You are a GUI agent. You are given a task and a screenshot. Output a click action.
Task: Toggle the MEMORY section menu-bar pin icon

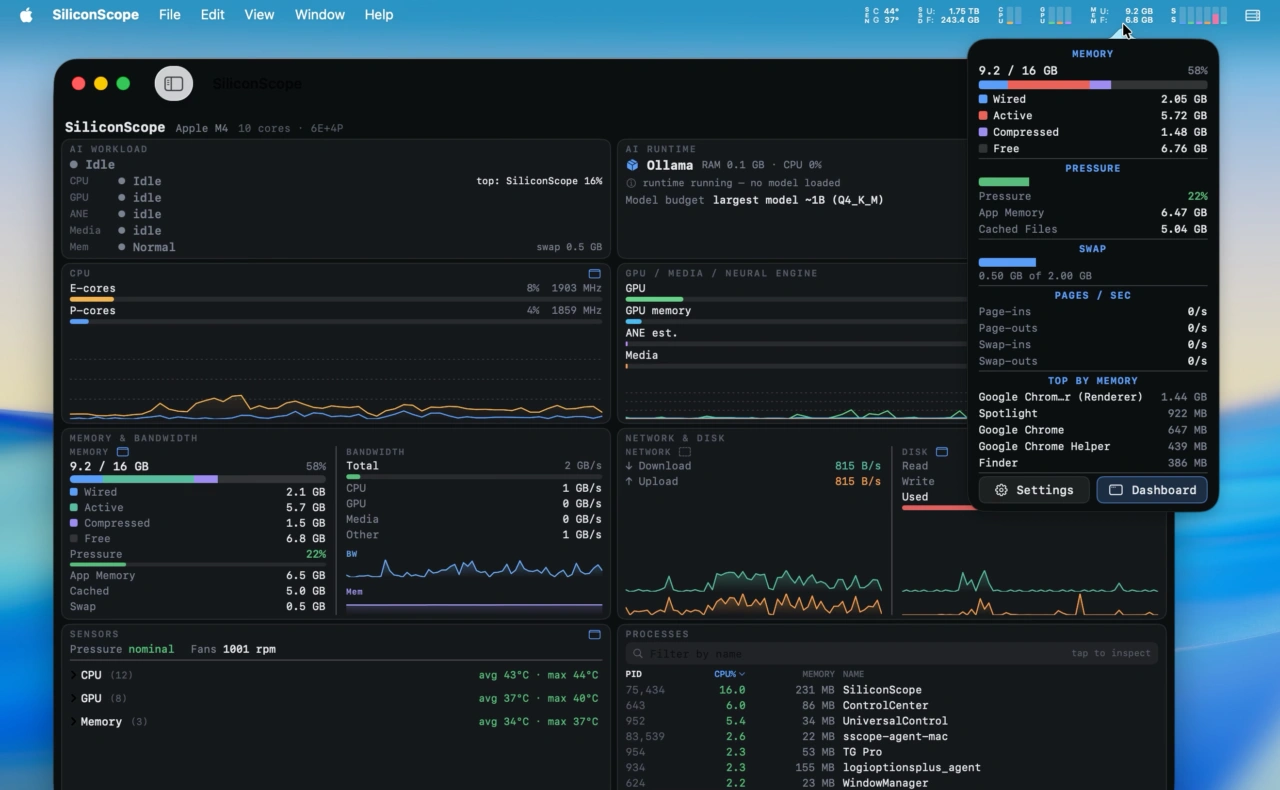pyautogui.click(x=122, y=452)
